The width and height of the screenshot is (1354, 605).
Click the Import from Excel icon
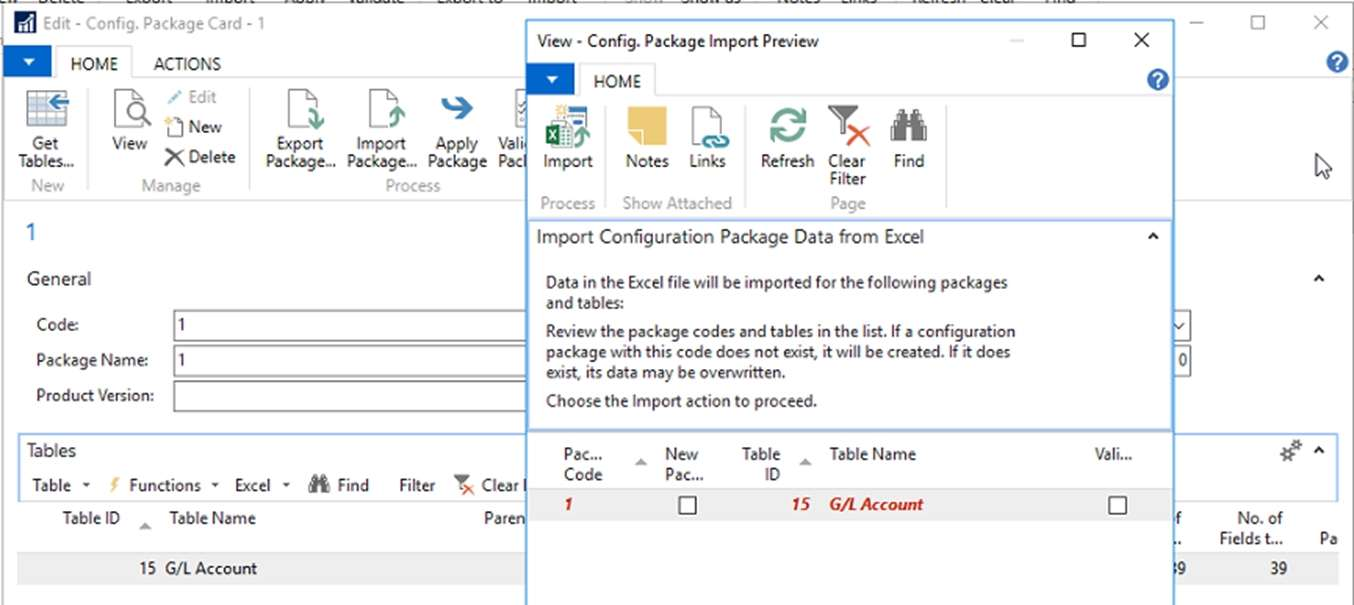click(567, 128)
